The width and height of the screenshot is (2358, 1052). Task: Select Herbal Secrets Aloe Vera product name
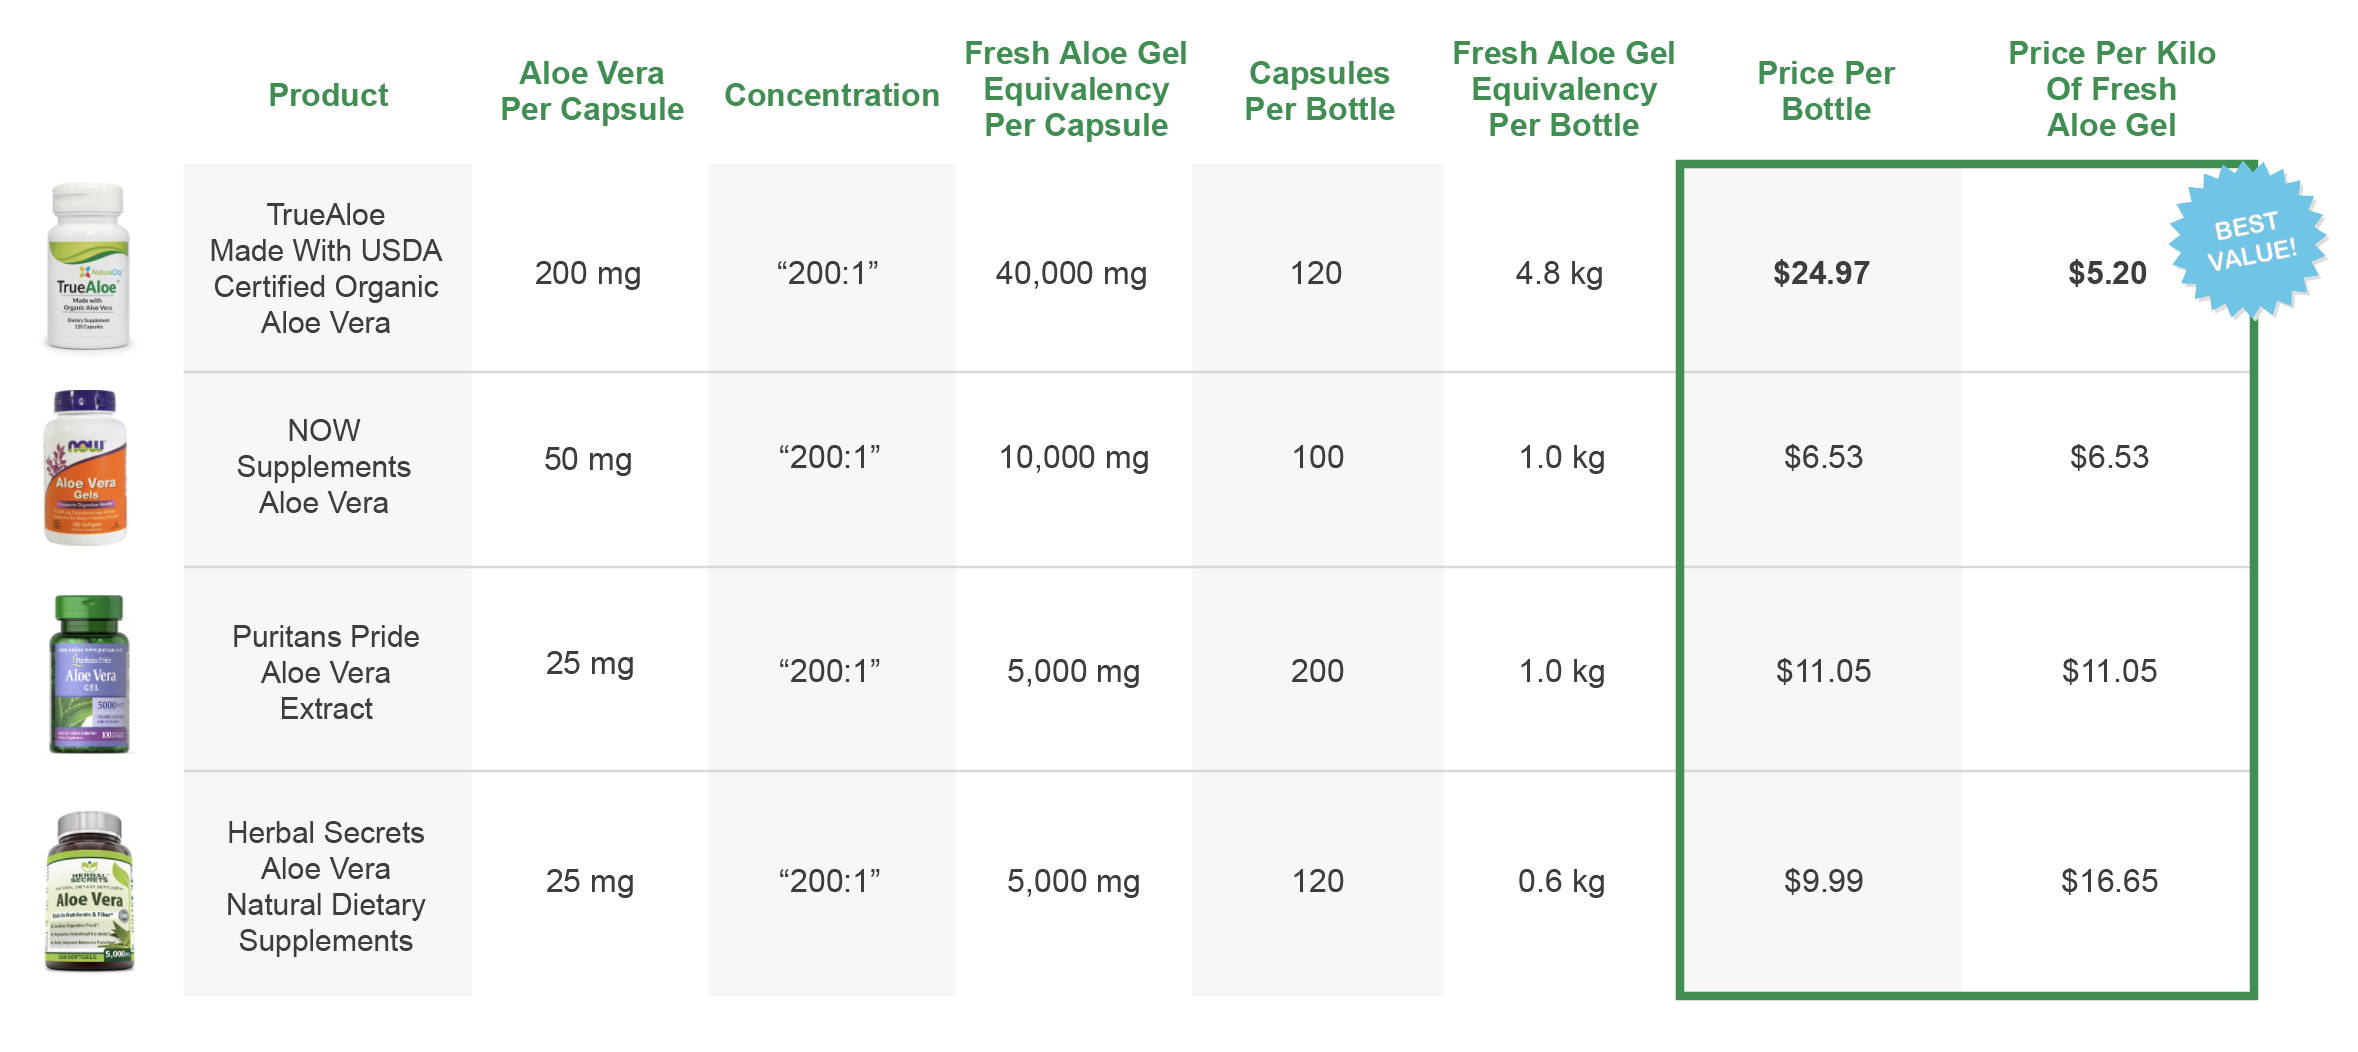(326, 886)
